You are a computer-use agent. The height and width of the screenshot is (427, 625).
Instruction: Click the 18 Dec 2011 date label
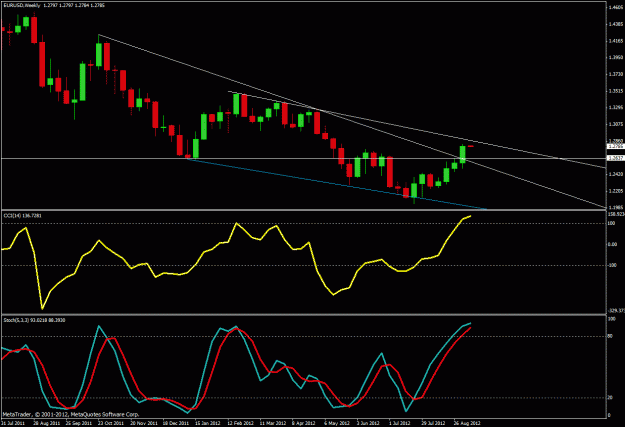click(x=176, y=423)
